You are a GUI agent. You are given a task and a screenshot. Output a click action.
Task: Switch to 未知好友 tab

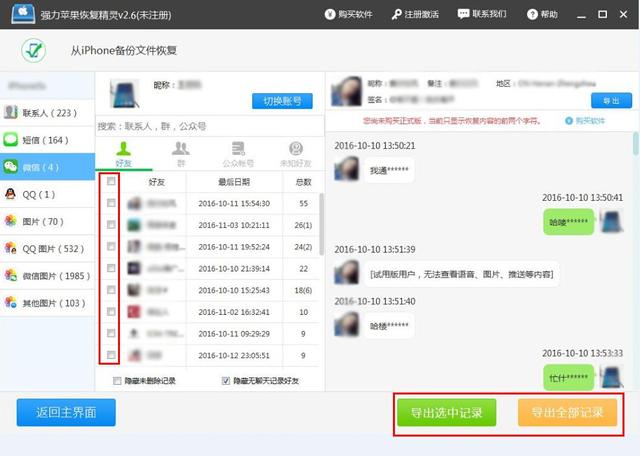(x=296, y=155)
